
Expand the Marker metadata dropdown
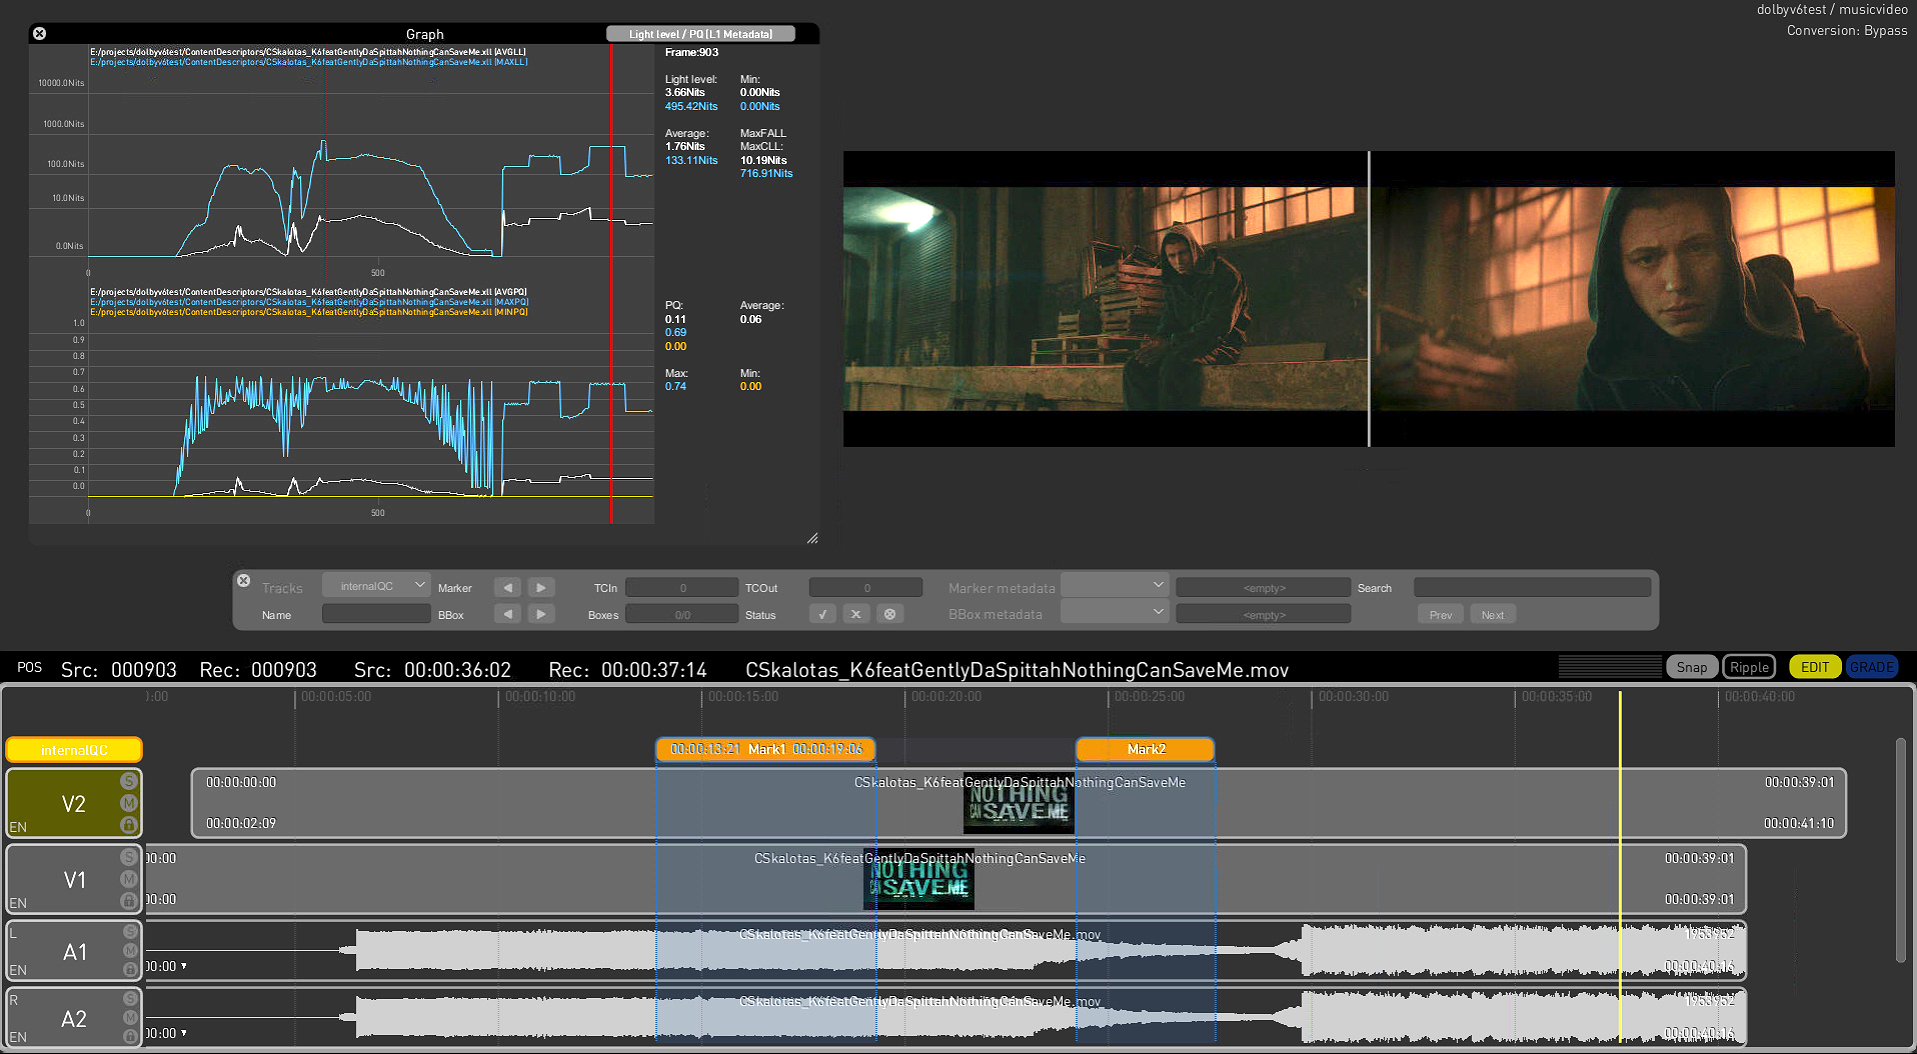click(x=1115, y=586)
